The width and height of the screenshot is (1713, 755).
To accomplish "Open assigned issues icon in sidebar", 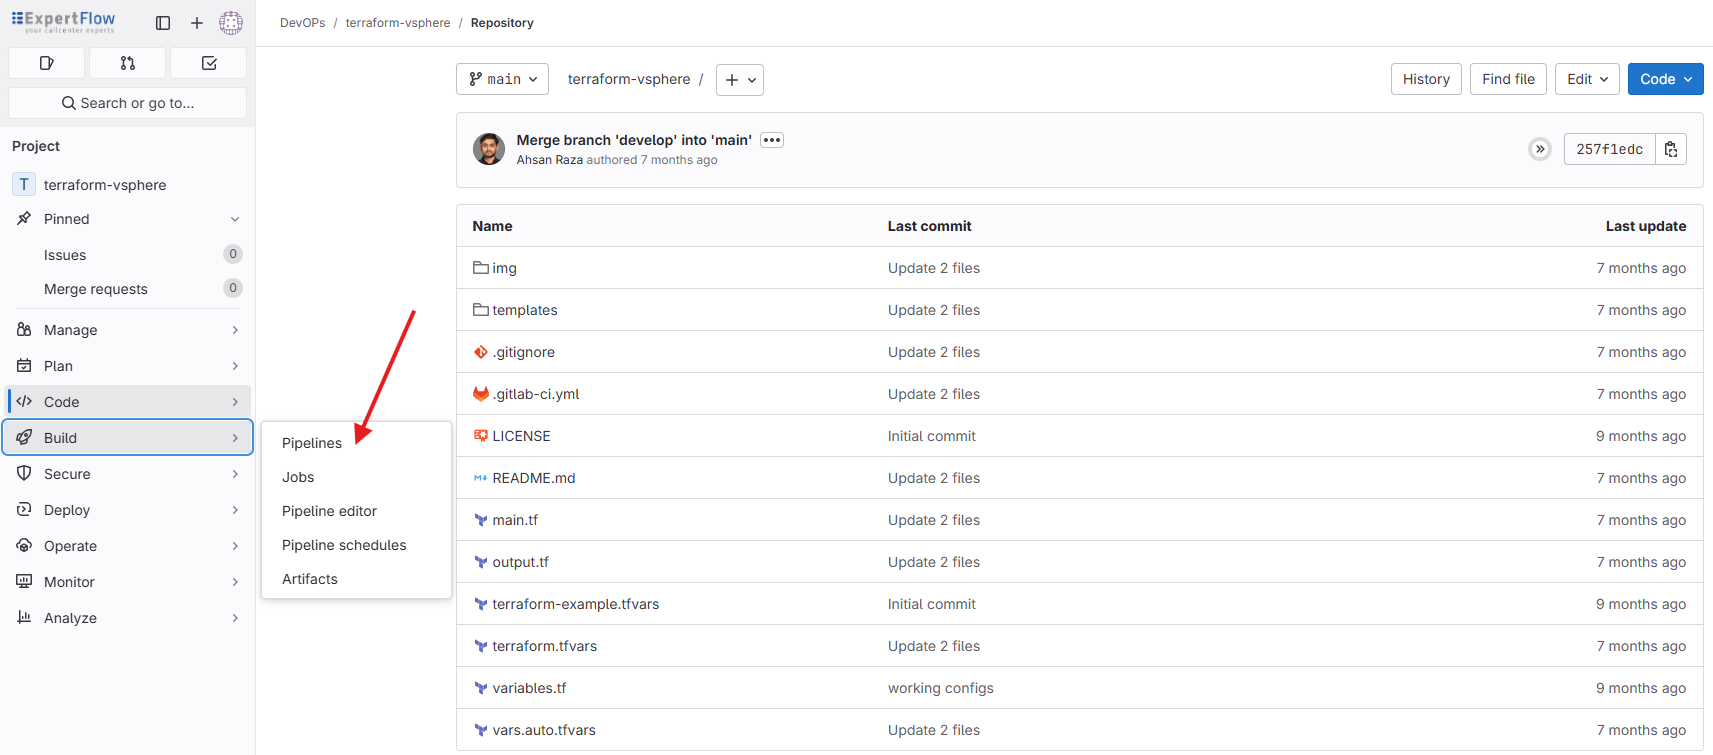I will (x=46, y=63).
